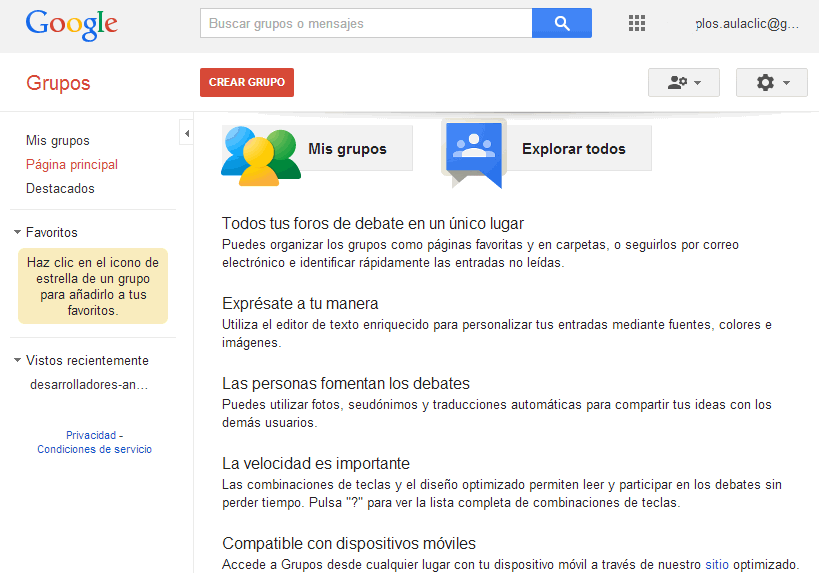Click heading Todos tus foros de debate
Viewport: 819px width, 573px height.
point(372,223)
